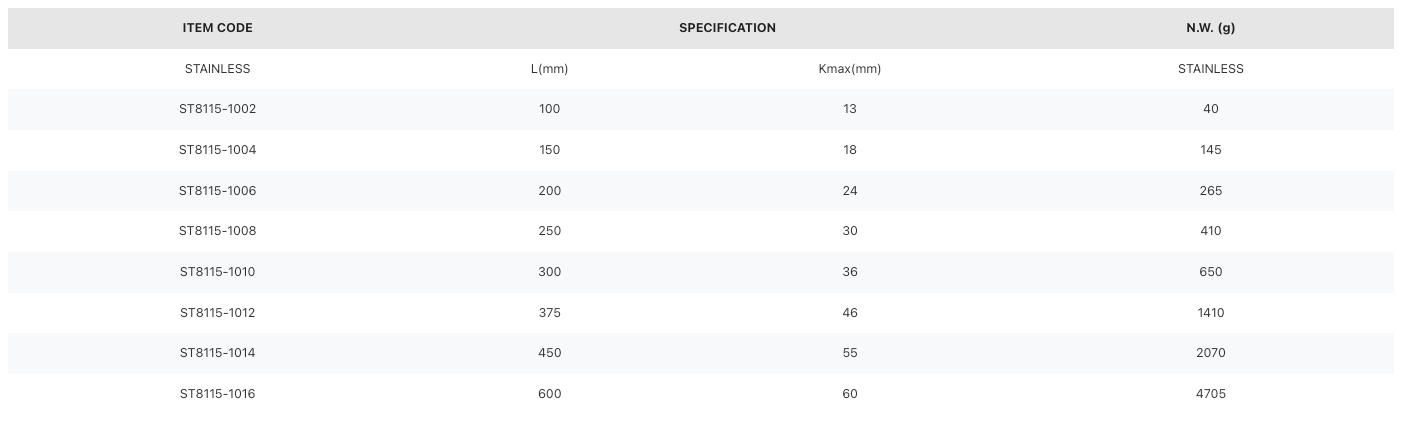
Task: Click the 600 length value
Action: [x=549, y=394]
